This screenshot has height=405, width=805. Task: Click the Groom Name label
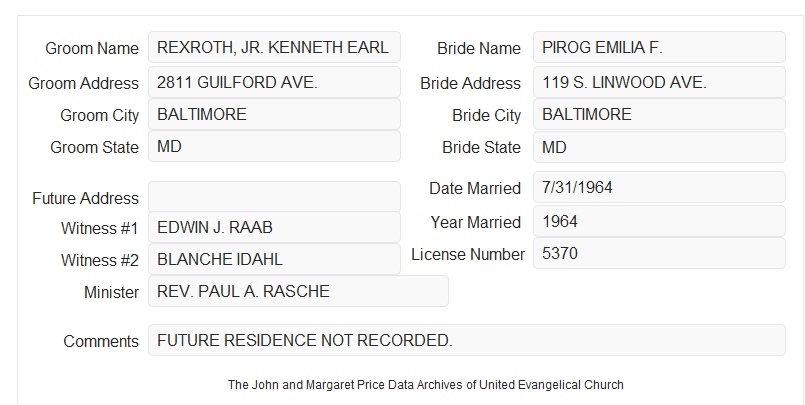click(x=92, y=48)
